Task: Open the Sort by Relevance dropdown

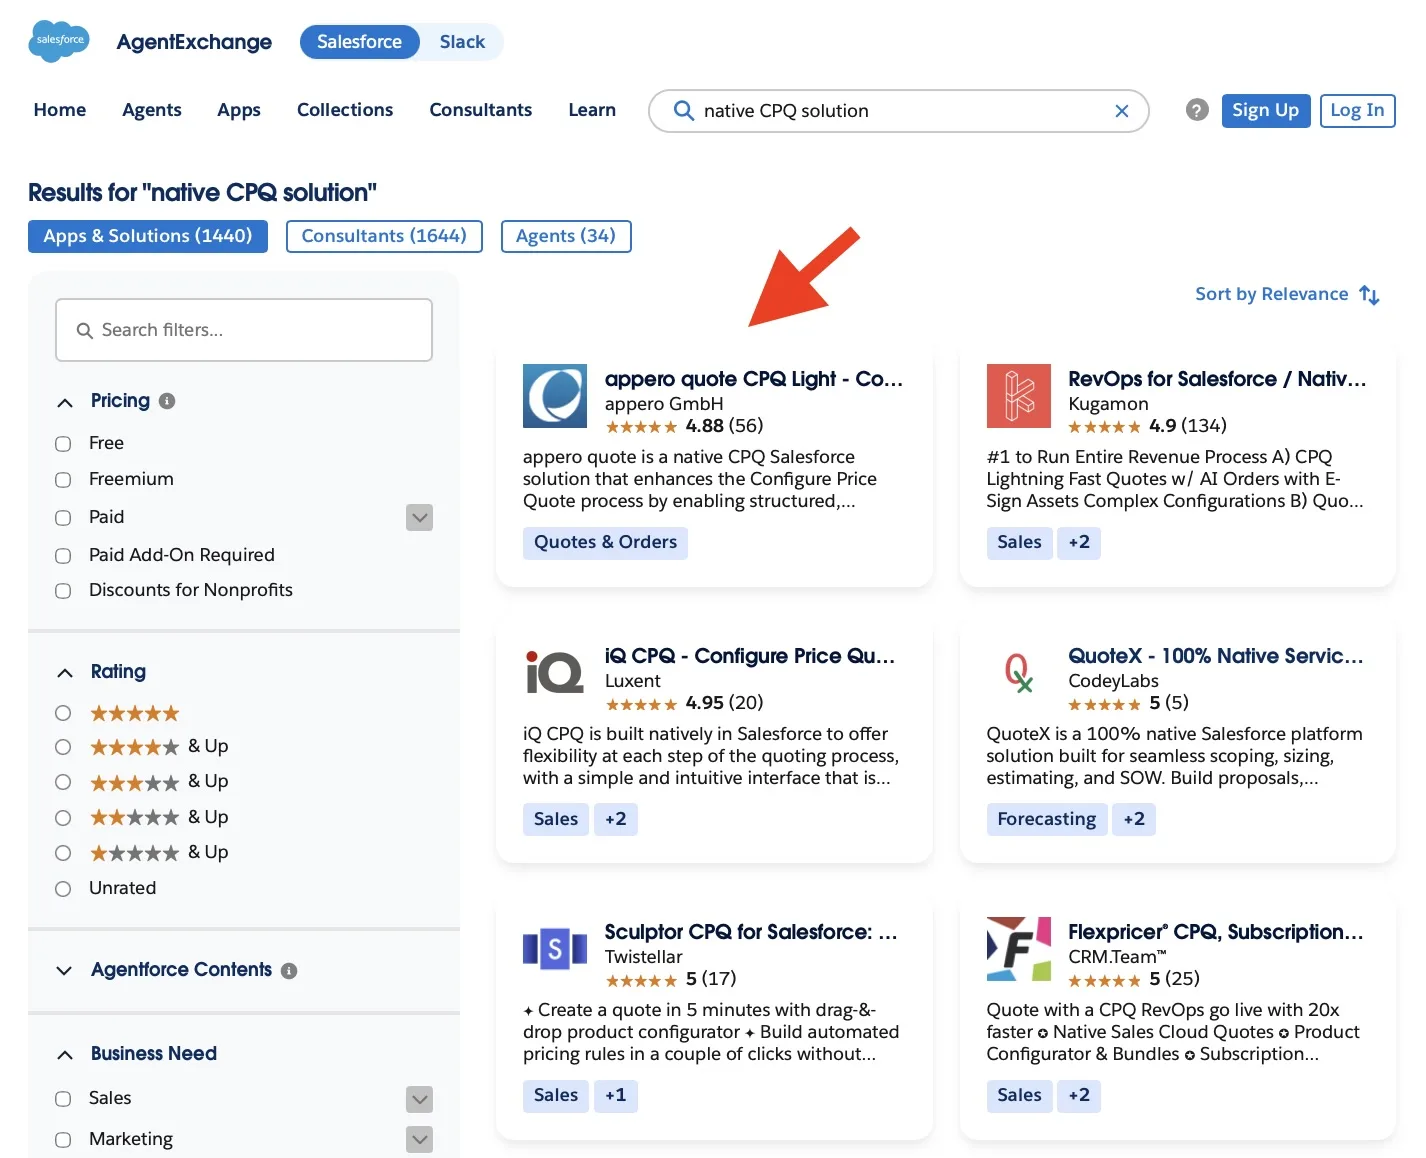Action: point(1287,295)
